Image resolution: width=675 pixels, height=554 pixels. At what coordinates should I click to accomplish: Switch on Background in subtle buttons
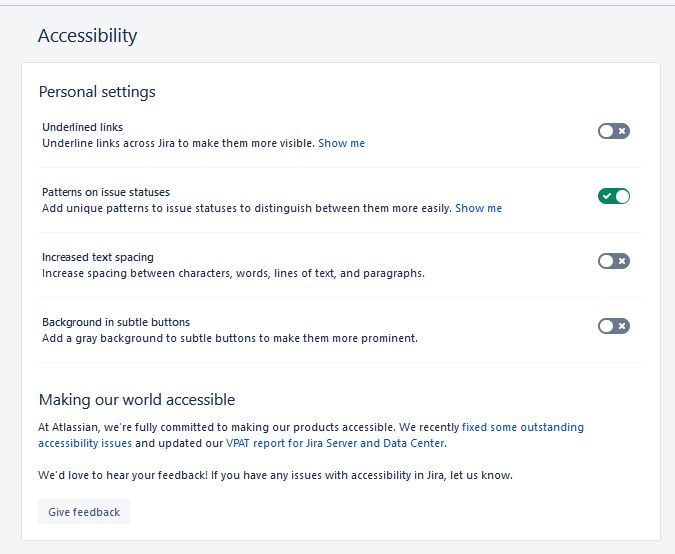click(x=613, y=326)
